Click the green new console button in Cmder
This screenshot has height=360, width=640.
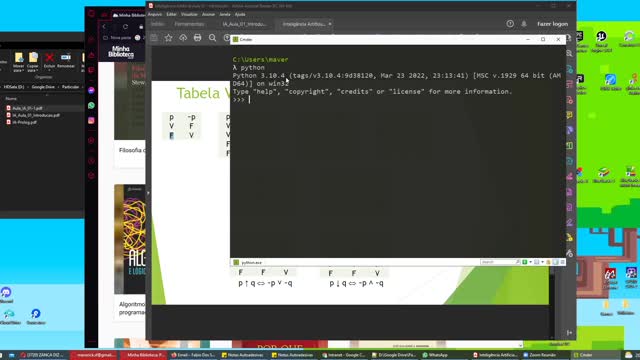click(524, 262)
